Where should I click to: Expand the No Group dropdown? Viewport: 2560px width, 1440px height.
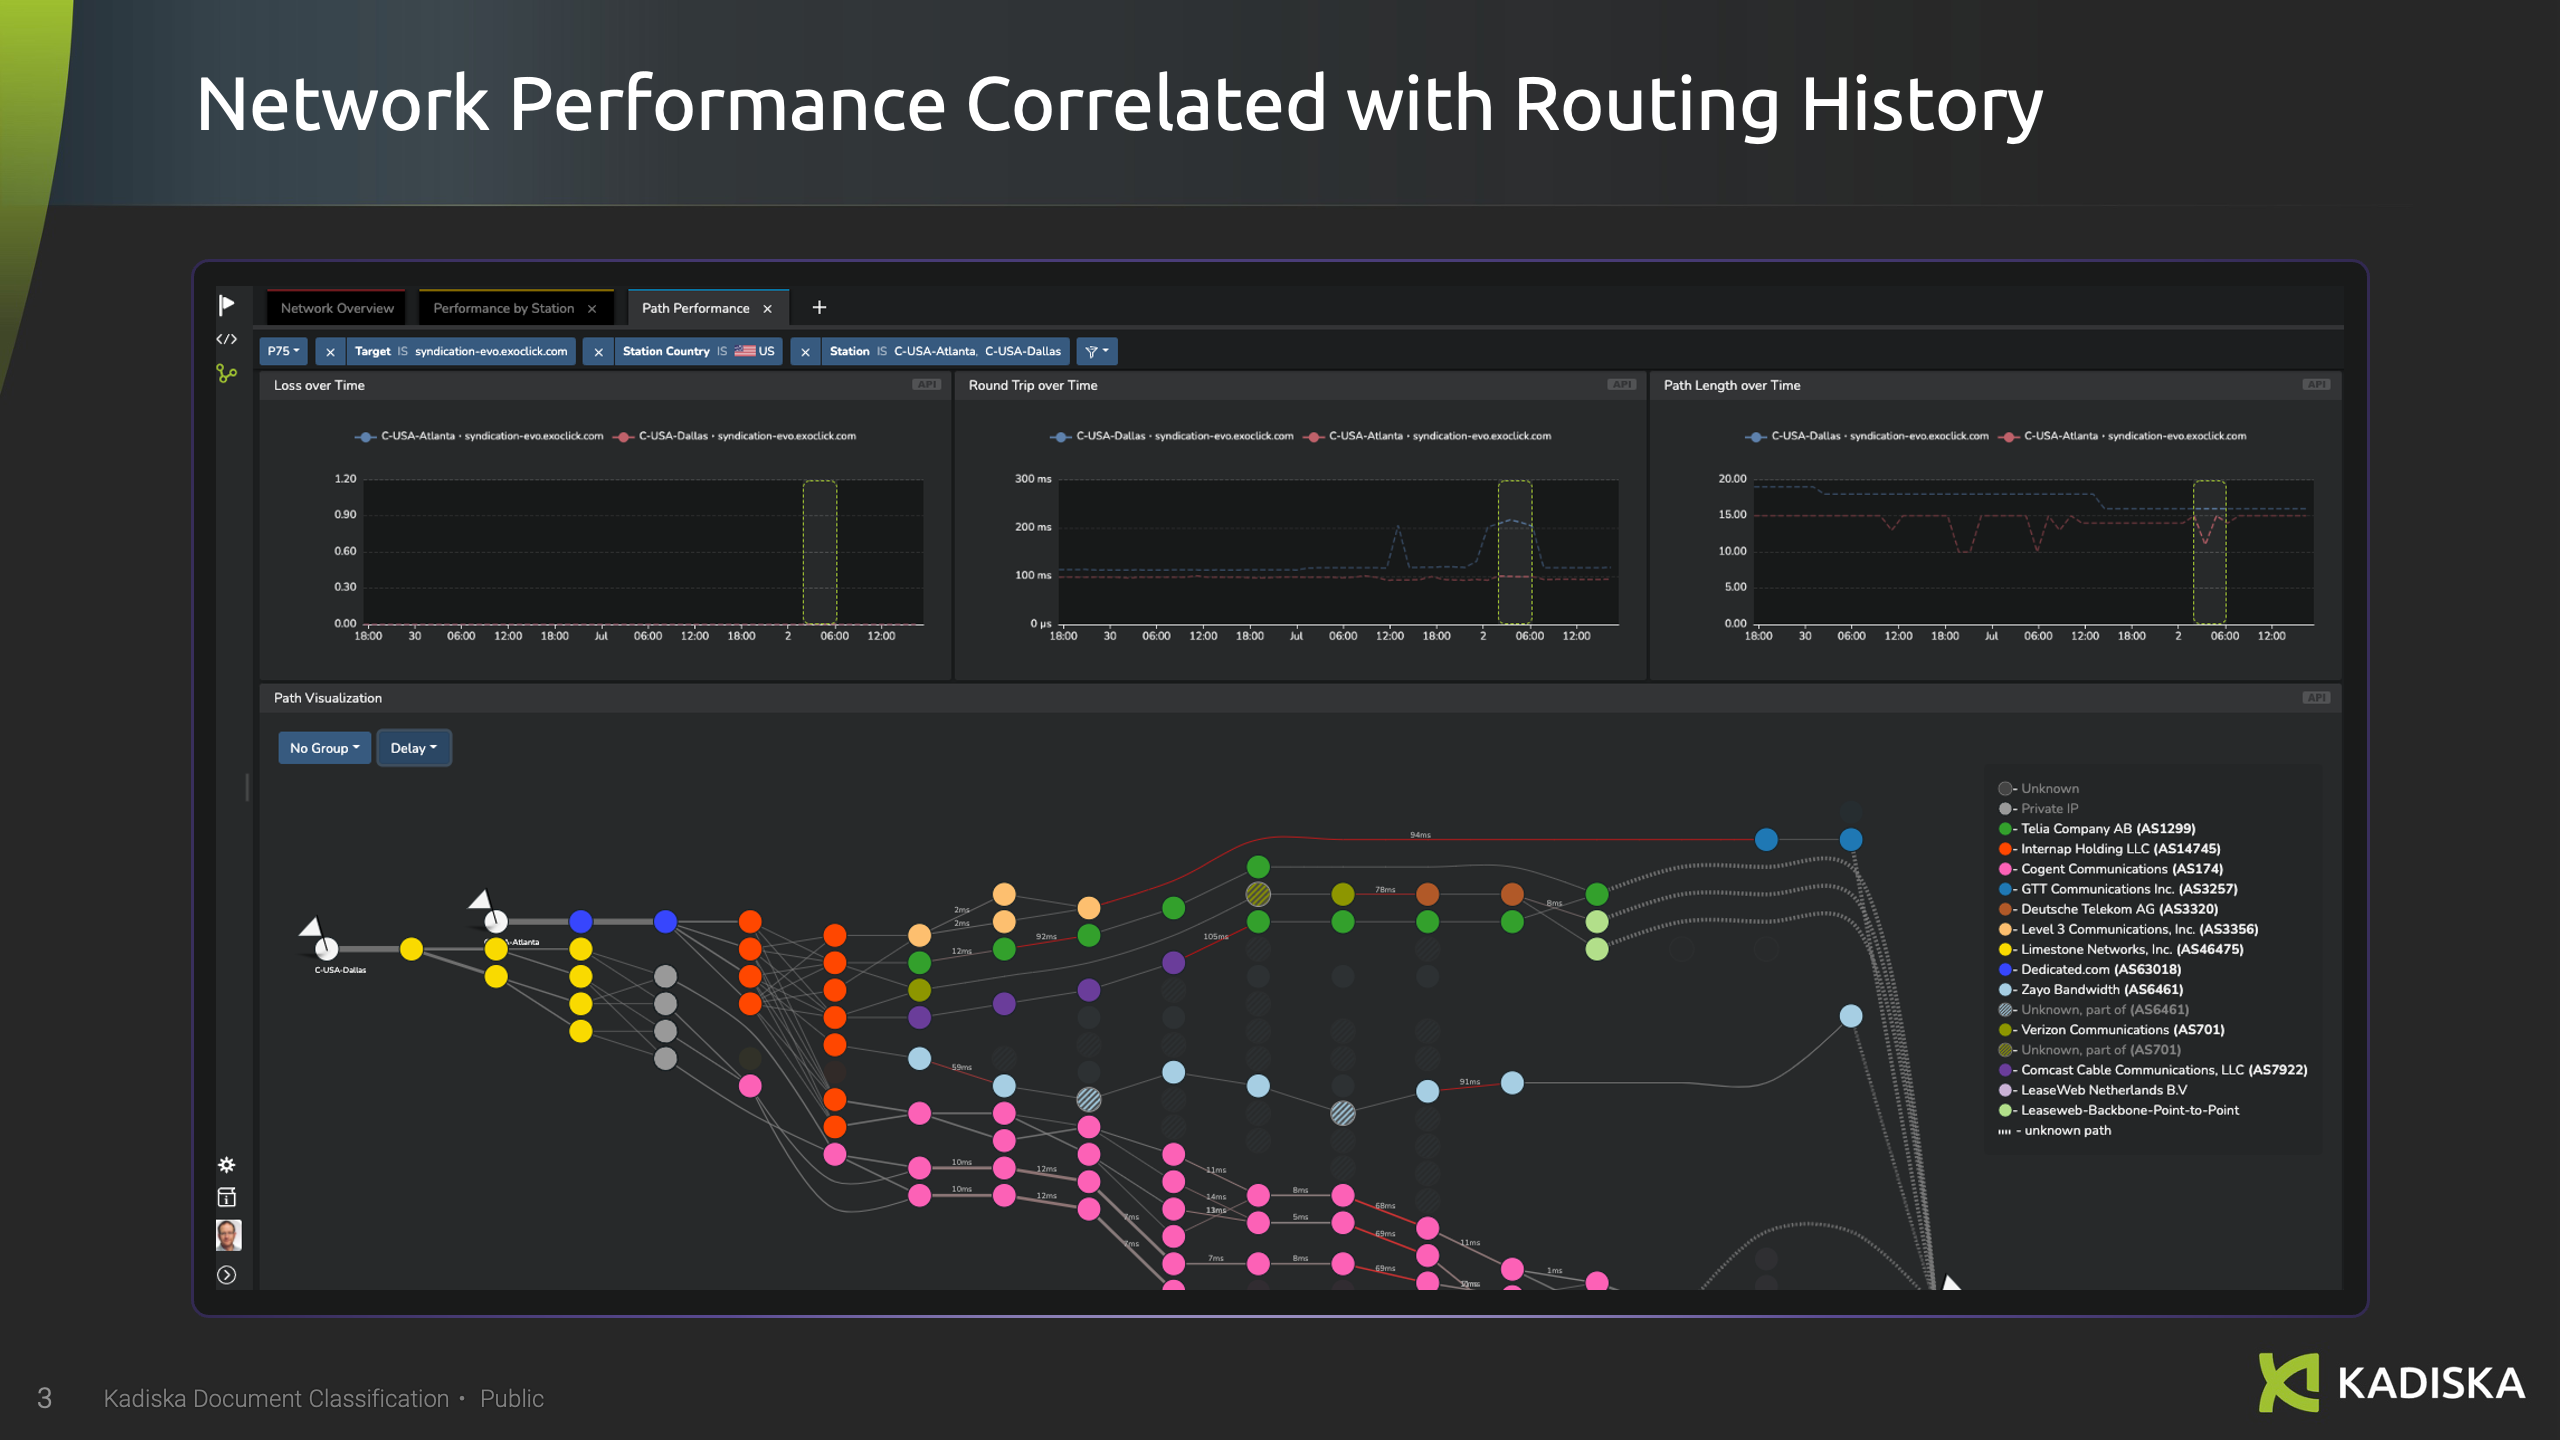pos(324,748)
